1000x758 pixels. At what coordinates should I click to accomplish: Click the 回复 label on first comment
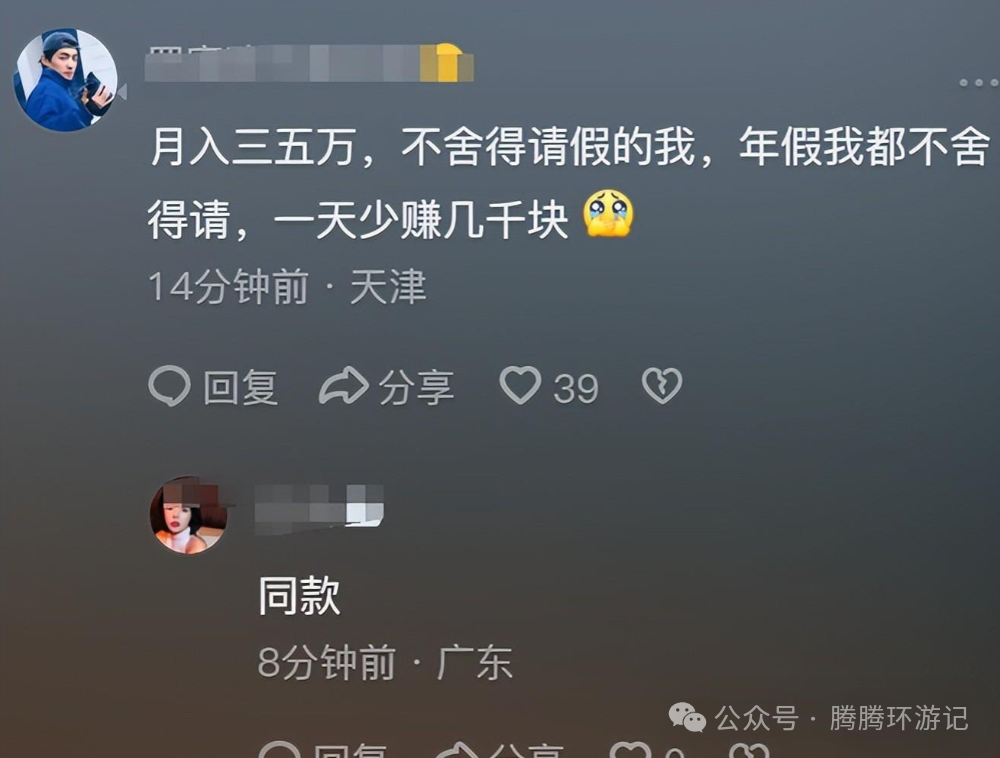click(x=240, y=388)
